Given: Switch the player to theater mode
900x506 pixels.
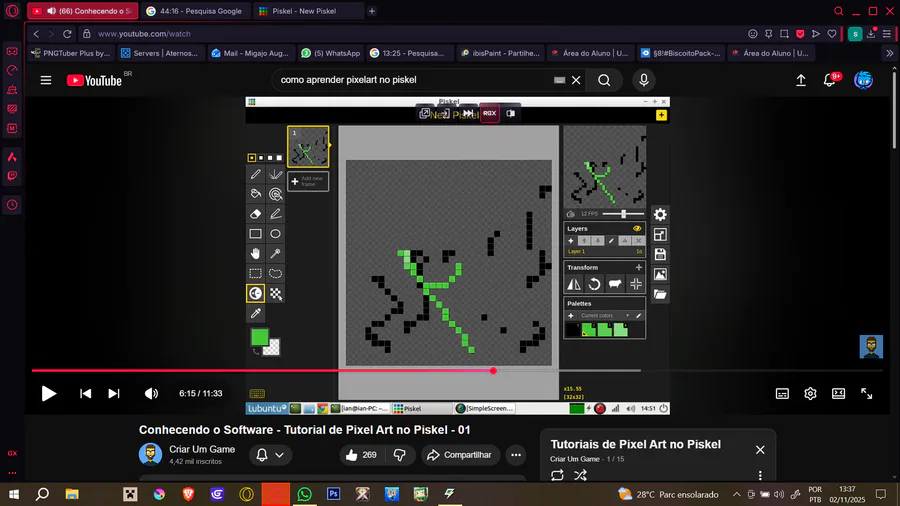Looking at the screenshot, I should [838, 394].
